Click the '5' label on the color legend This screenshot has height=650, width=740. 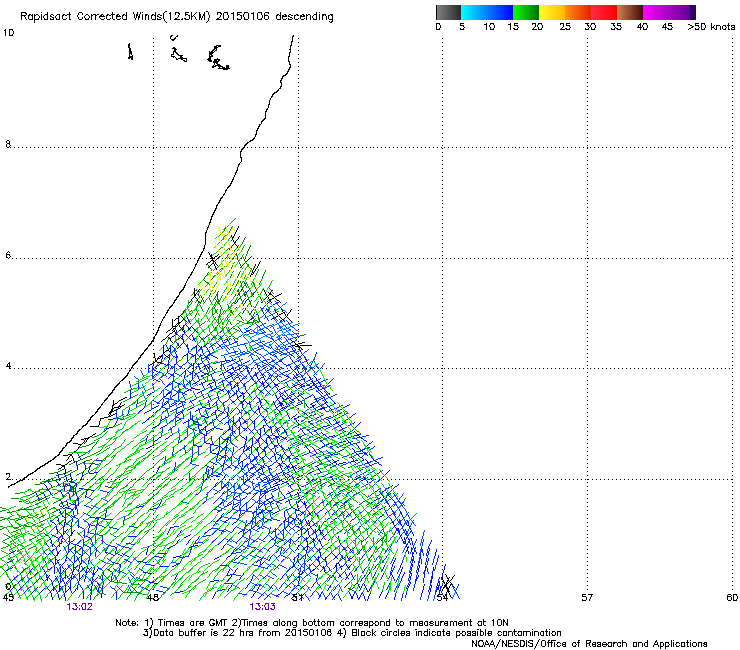tap(462, 27)
